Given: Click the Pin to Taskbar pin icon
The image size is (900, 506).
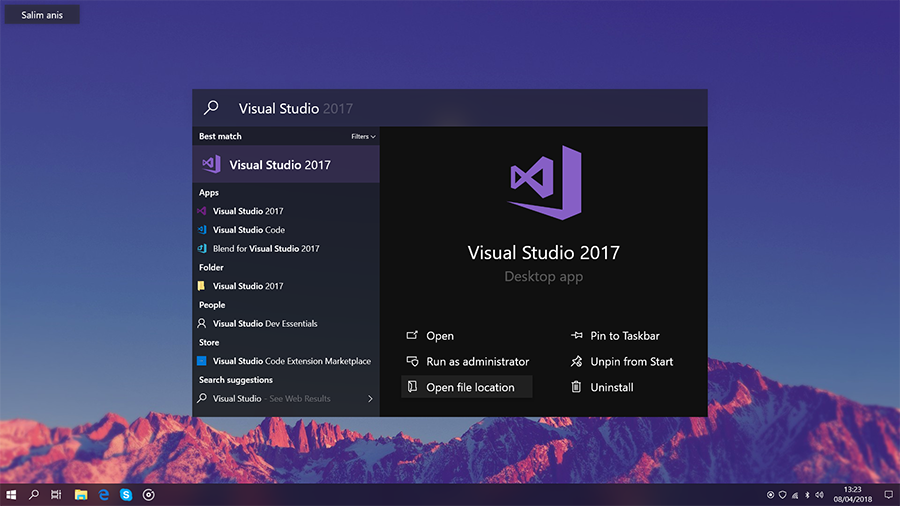Looking at the screenshot, I should [576, 335].
